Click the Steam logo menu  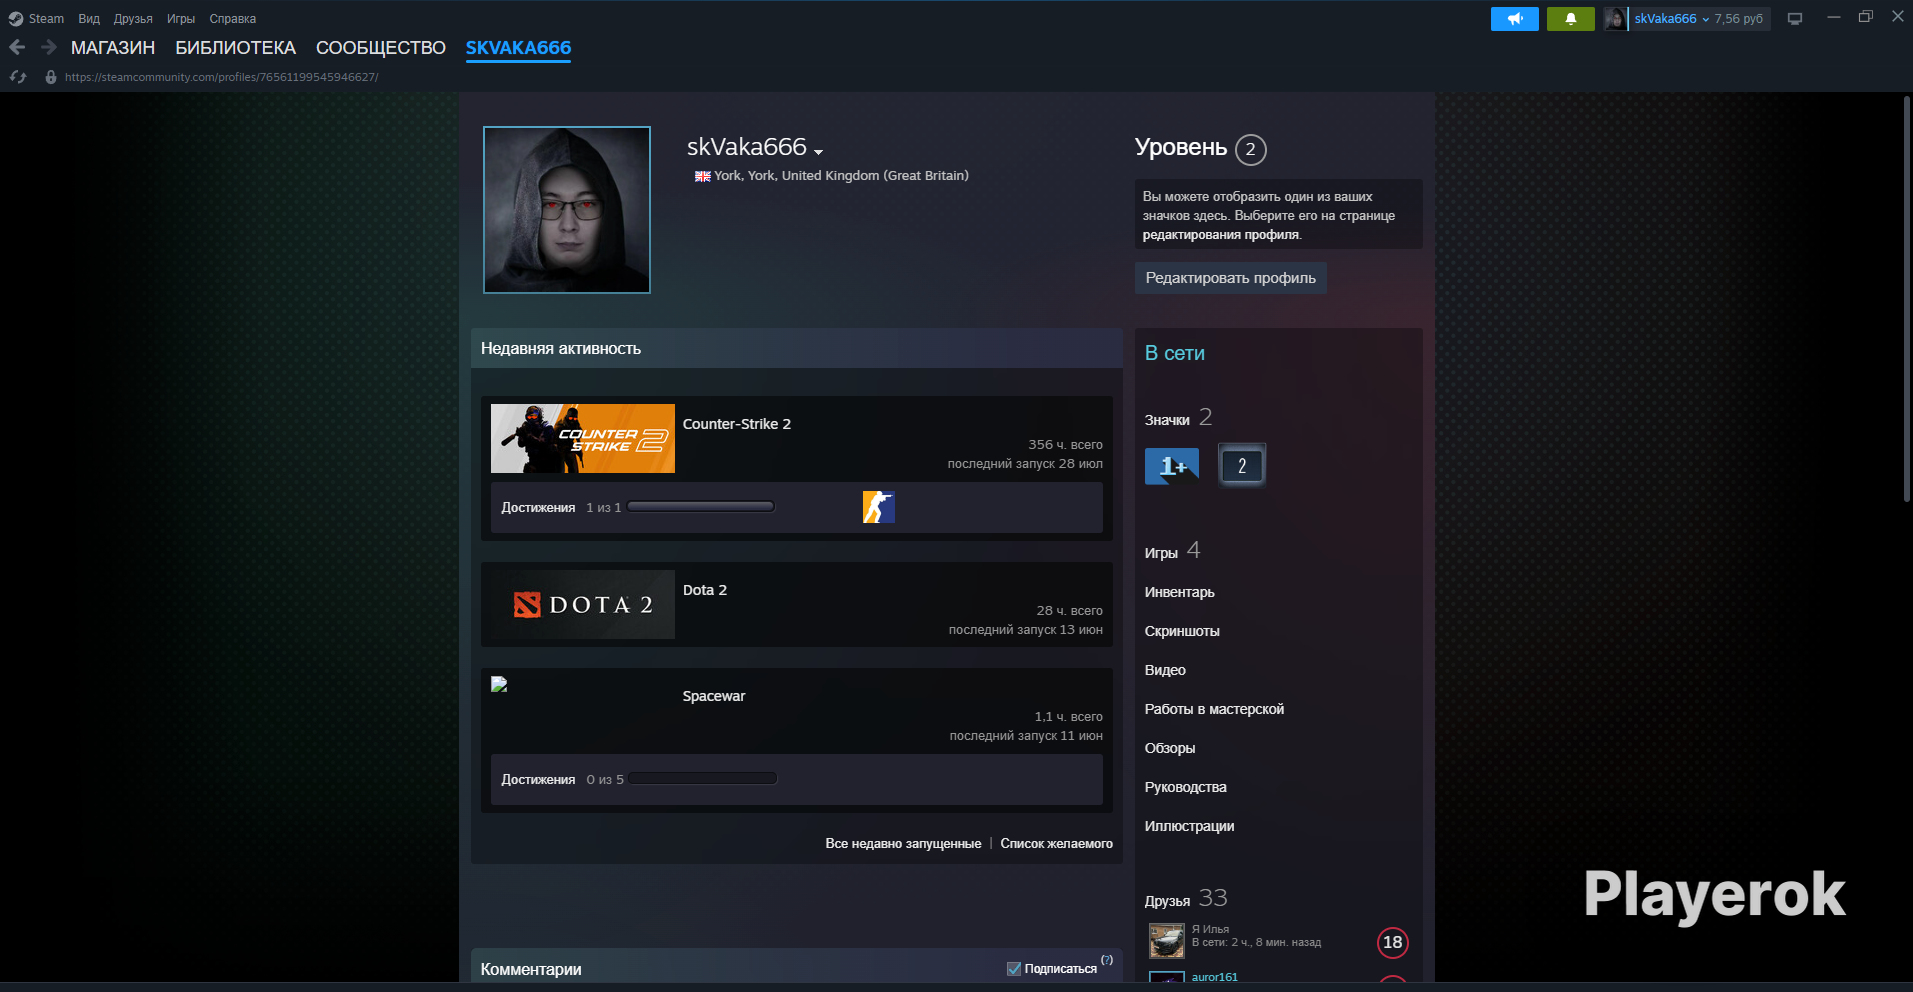click(x=16, y=19)
